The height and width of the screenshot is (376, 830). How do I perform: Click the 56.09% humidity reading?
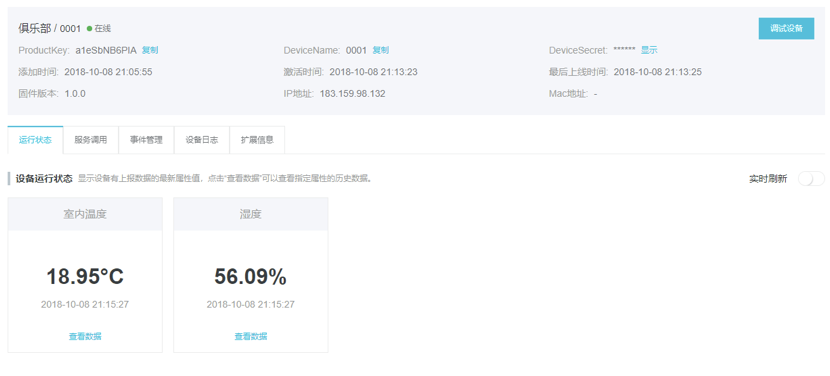250,276
